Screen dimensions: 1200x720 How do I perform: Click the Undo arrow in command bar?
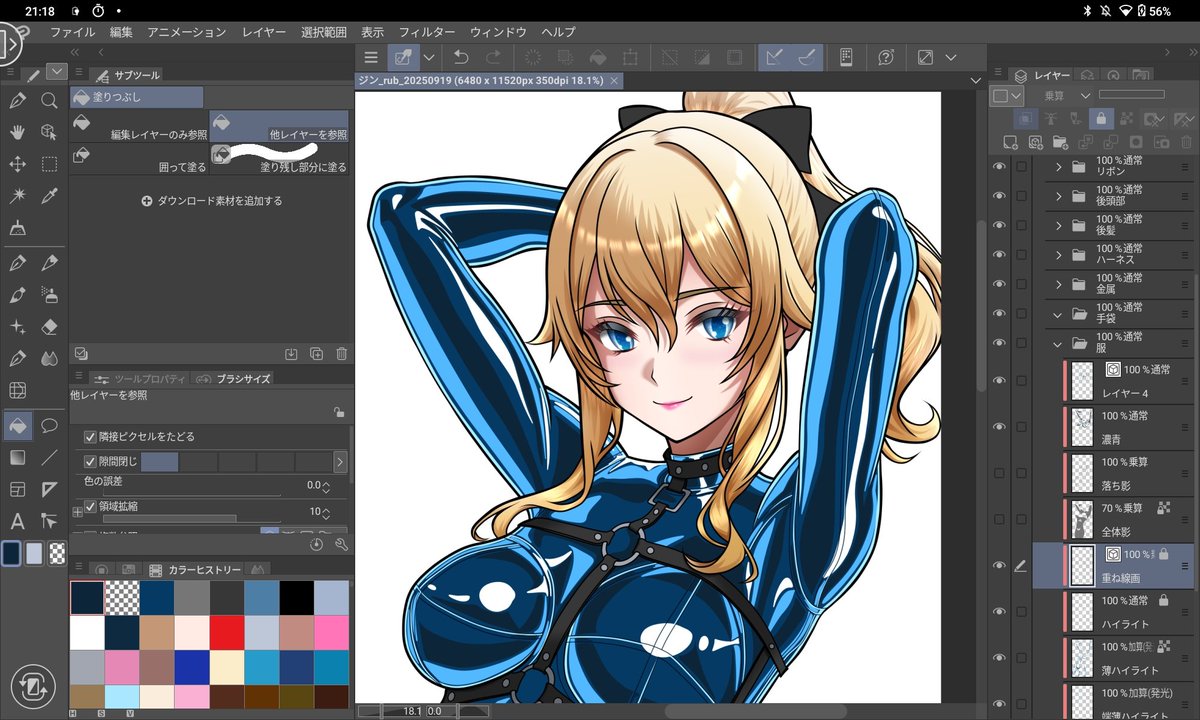461,57
